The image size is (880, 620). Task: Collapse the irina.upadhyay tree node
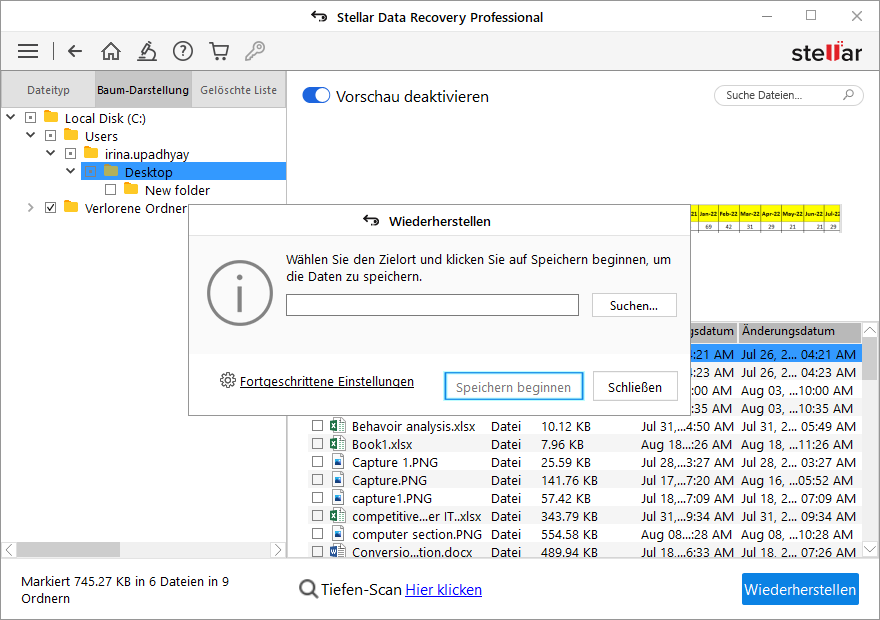pos(51,153)
